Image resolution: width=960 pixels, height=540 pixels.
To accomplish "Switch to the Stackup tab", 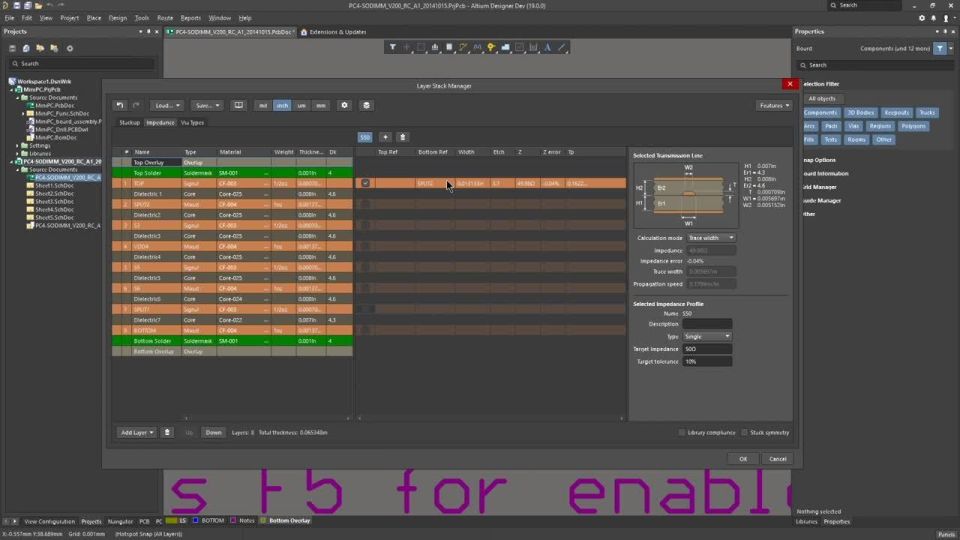I will (129, 122).
